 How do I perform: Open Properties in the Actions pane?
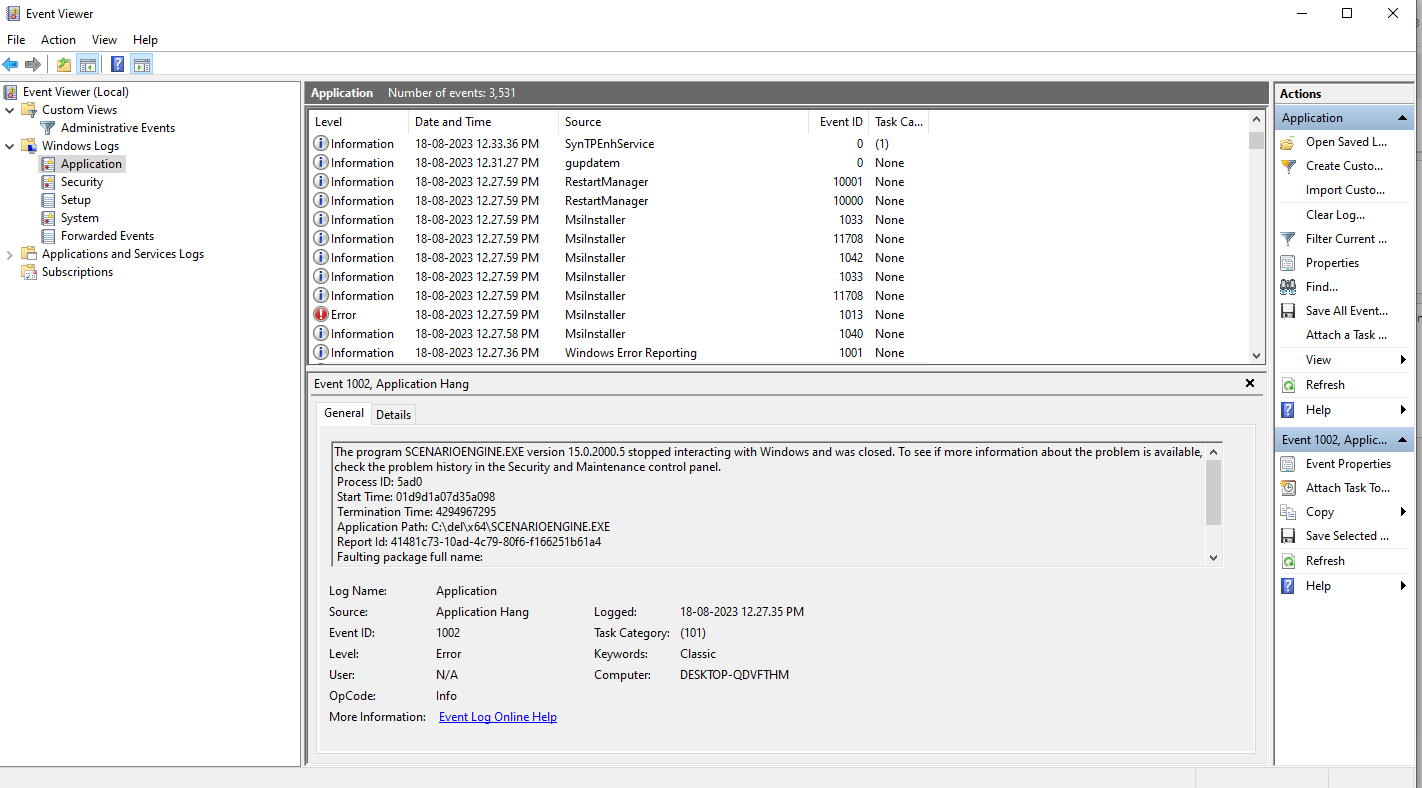[x=1332, y=263]
